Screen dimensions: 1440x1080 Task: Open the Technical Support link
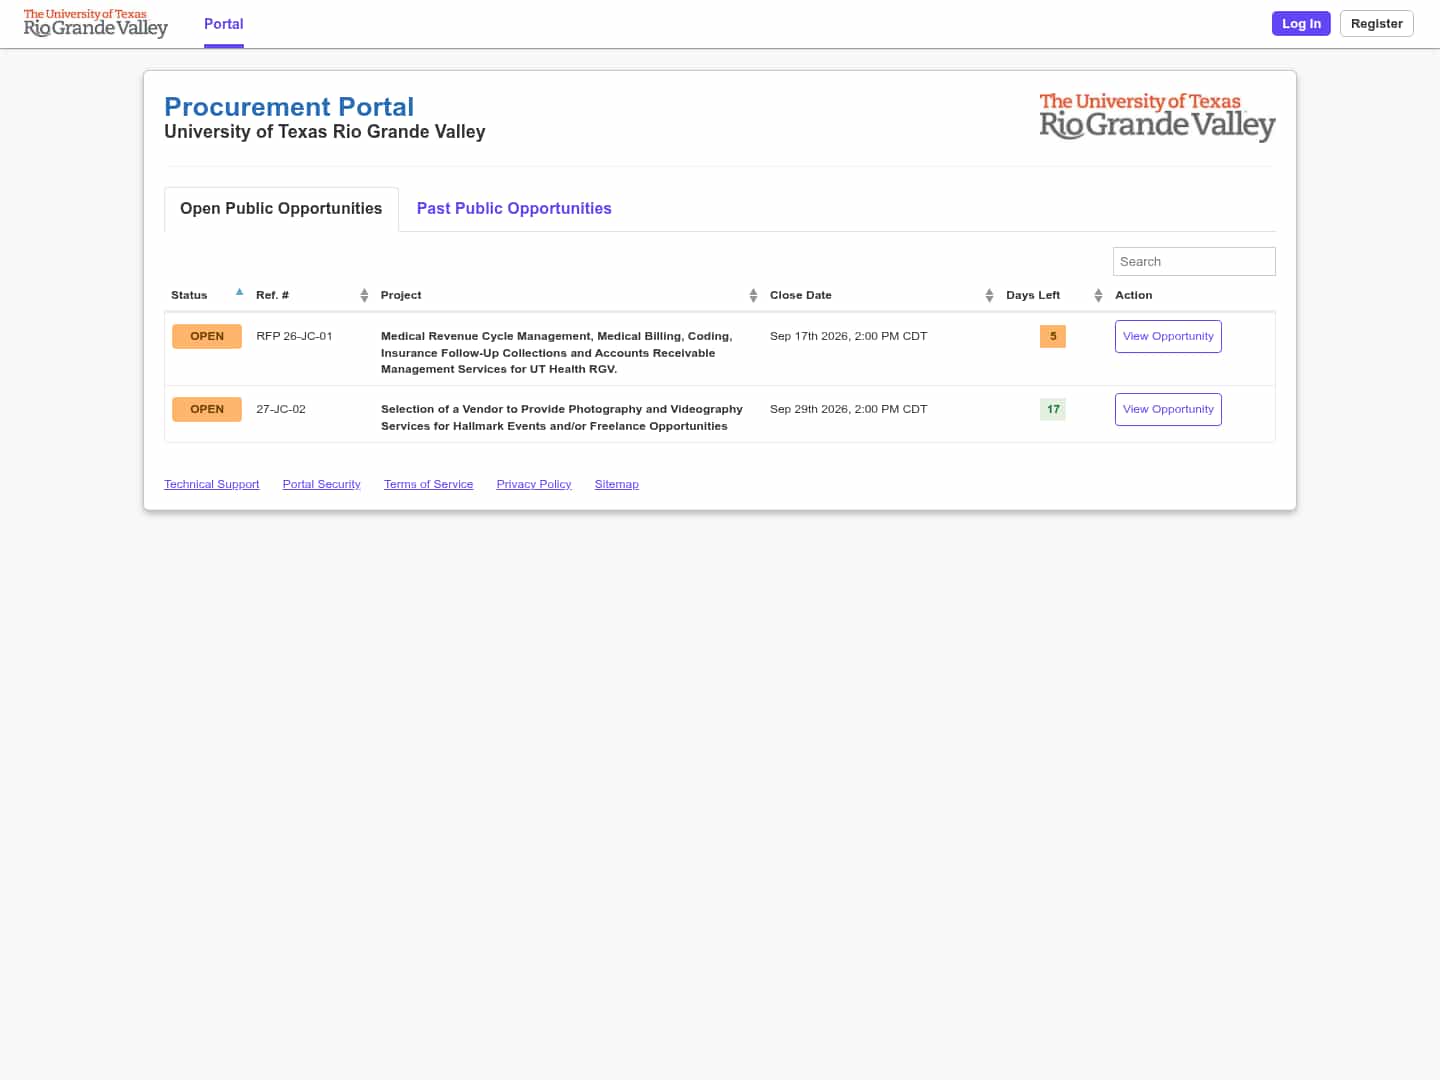point(212,484)
